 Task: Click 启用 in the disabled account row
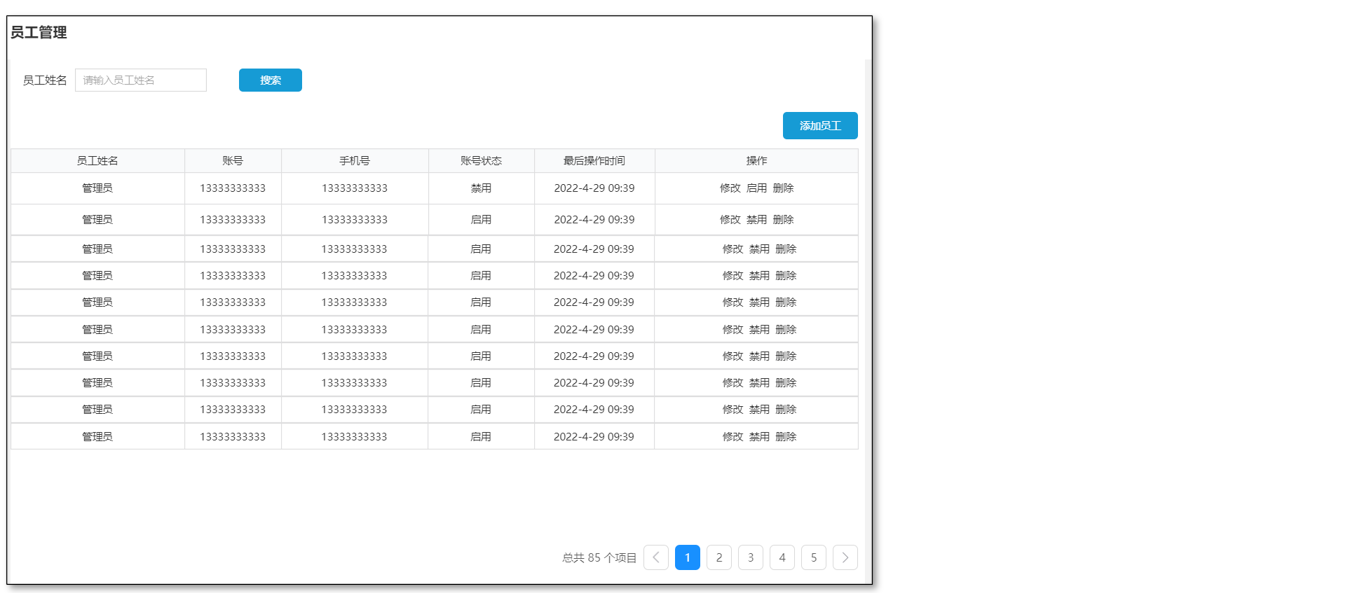[x=757, y=188]
